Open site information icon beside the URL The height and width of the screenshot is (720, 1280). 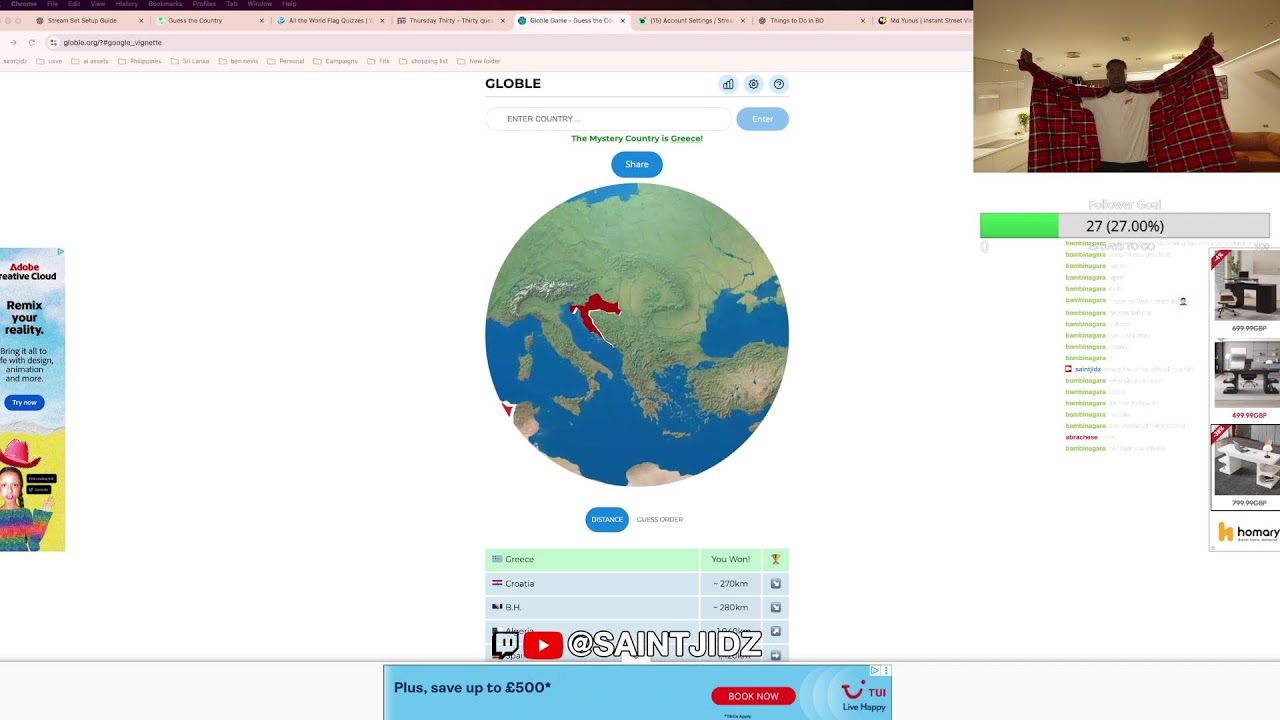(54, 42)
